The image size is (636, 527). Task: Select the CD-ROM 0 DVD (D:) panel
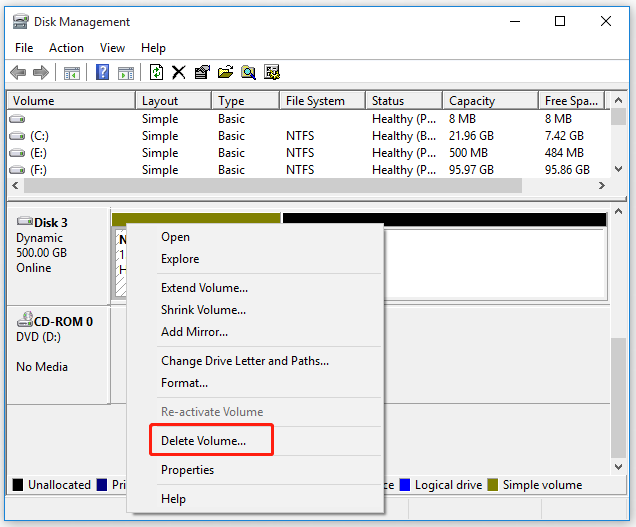point(58,355)
